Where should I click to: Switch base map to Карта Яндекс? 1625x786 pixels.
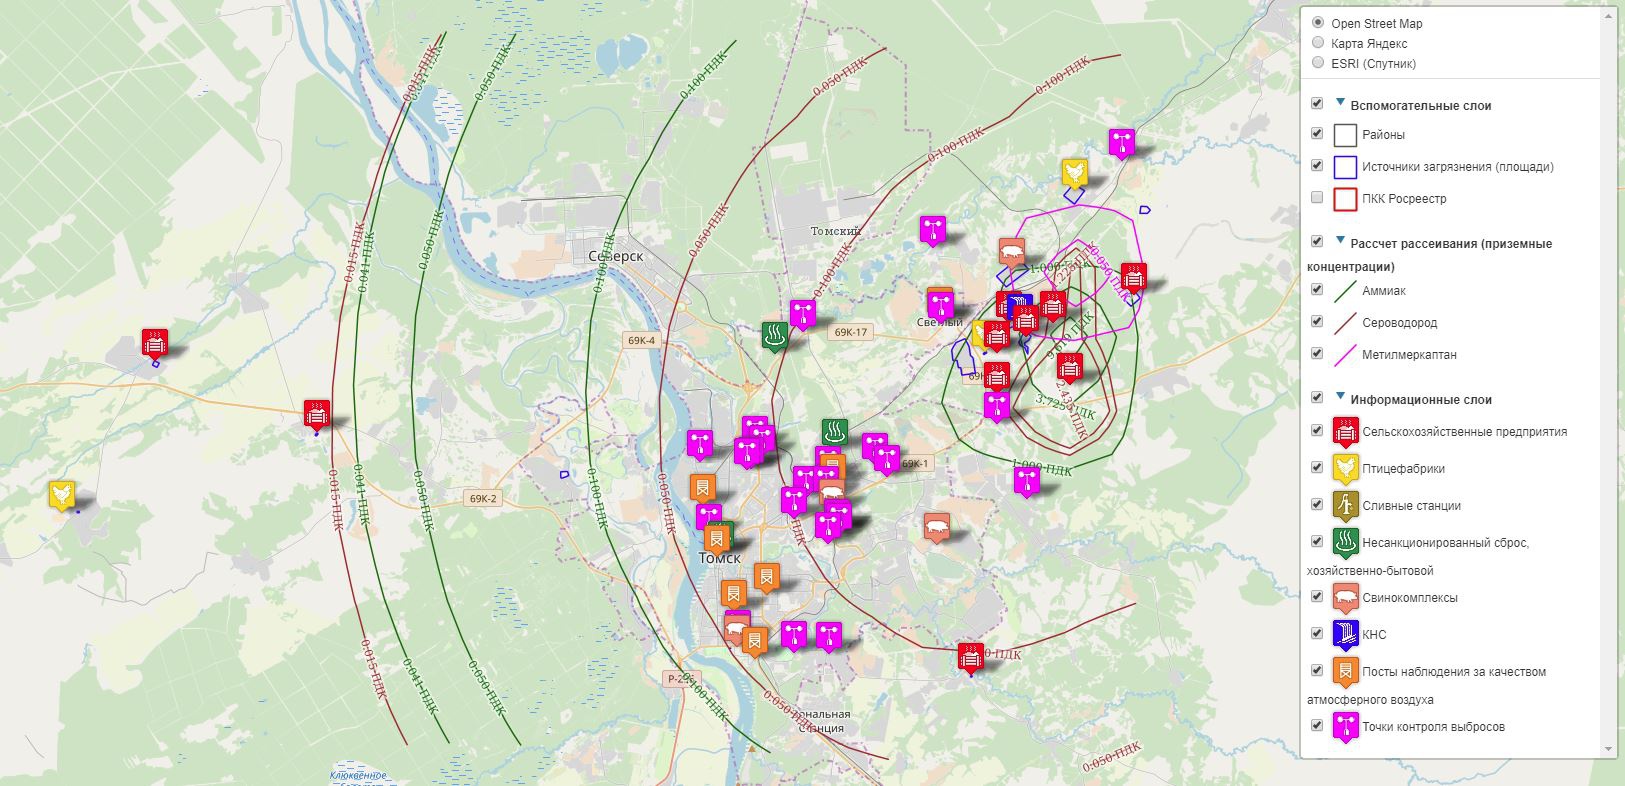(1318, 42)
